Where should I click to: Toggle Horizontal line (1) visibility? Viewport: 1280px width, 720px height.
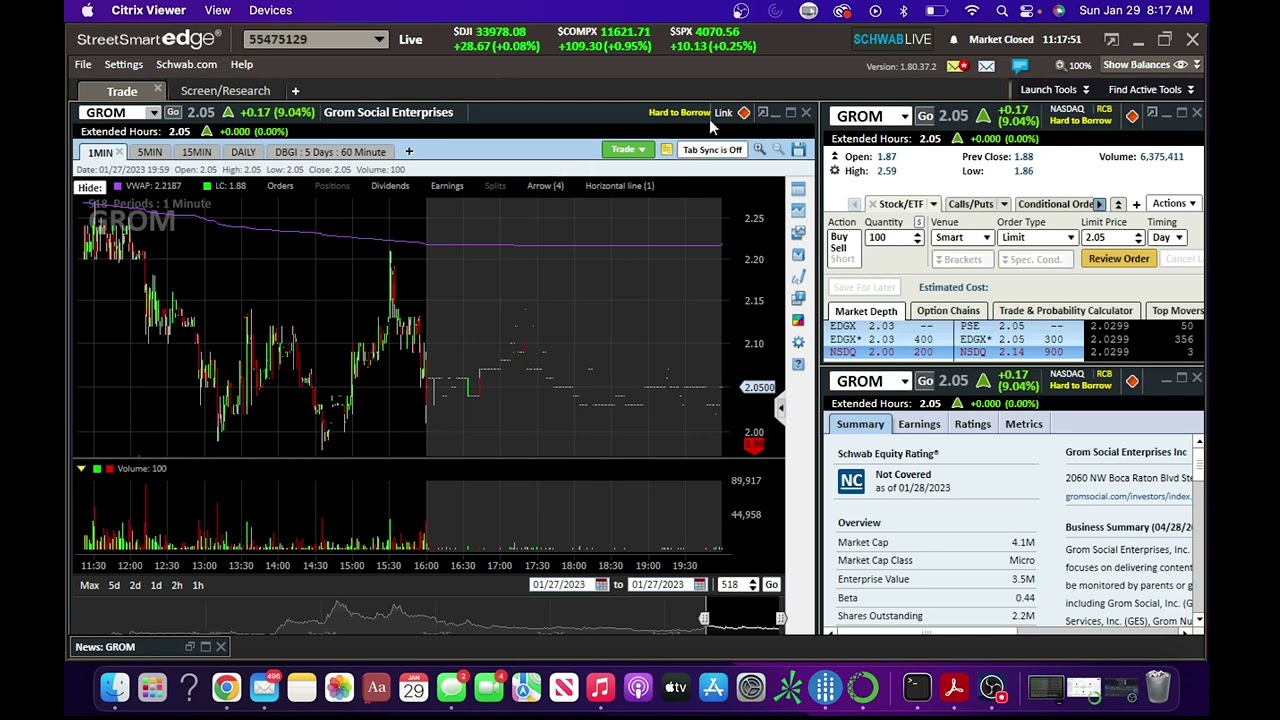[619, 186]
